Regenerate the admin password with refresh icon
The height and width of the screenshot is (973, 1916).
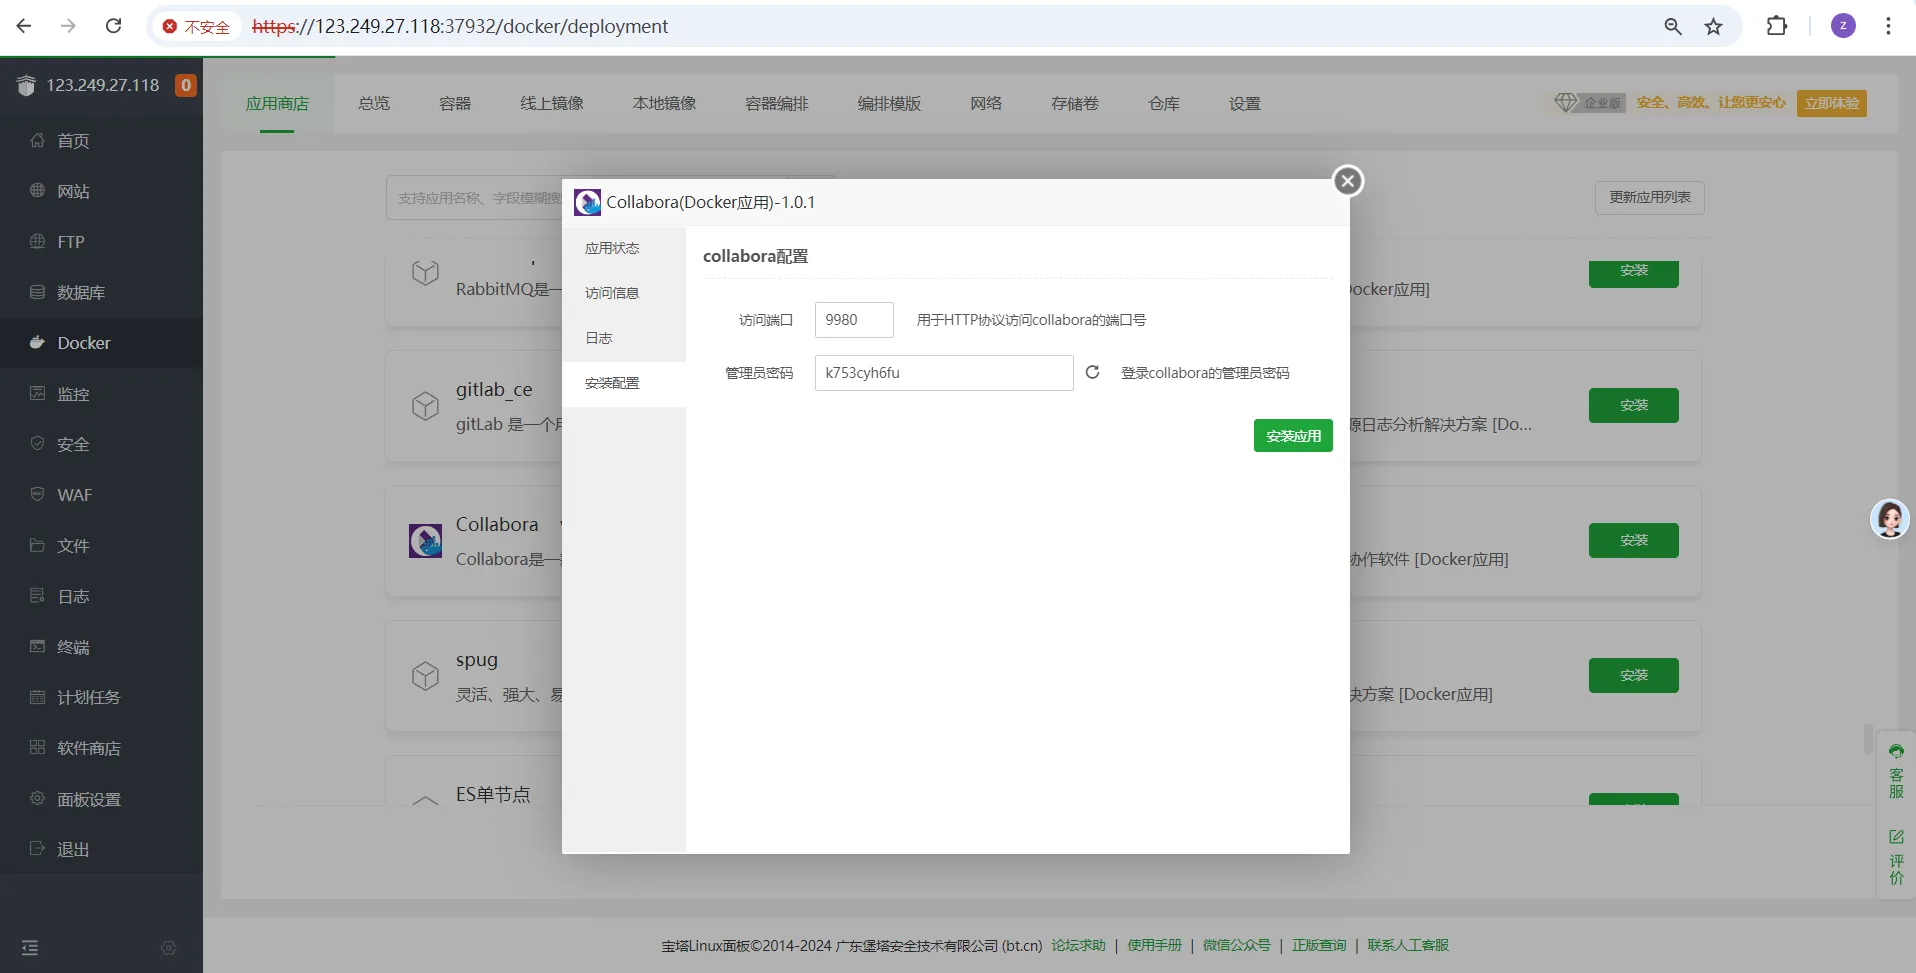1092,372
